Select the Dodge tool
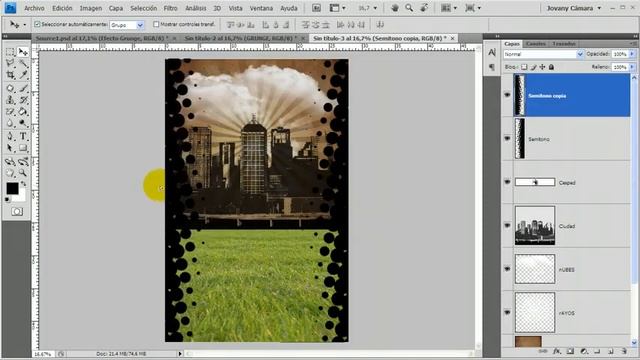 point(23,124)
